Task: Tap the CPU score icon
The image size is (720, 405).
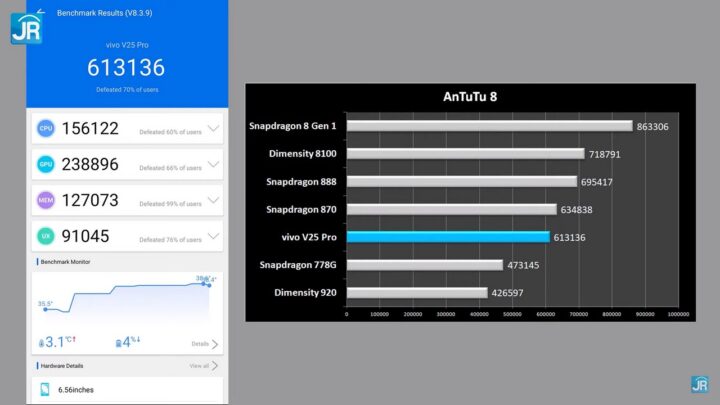Action: (x=46, y=128)
